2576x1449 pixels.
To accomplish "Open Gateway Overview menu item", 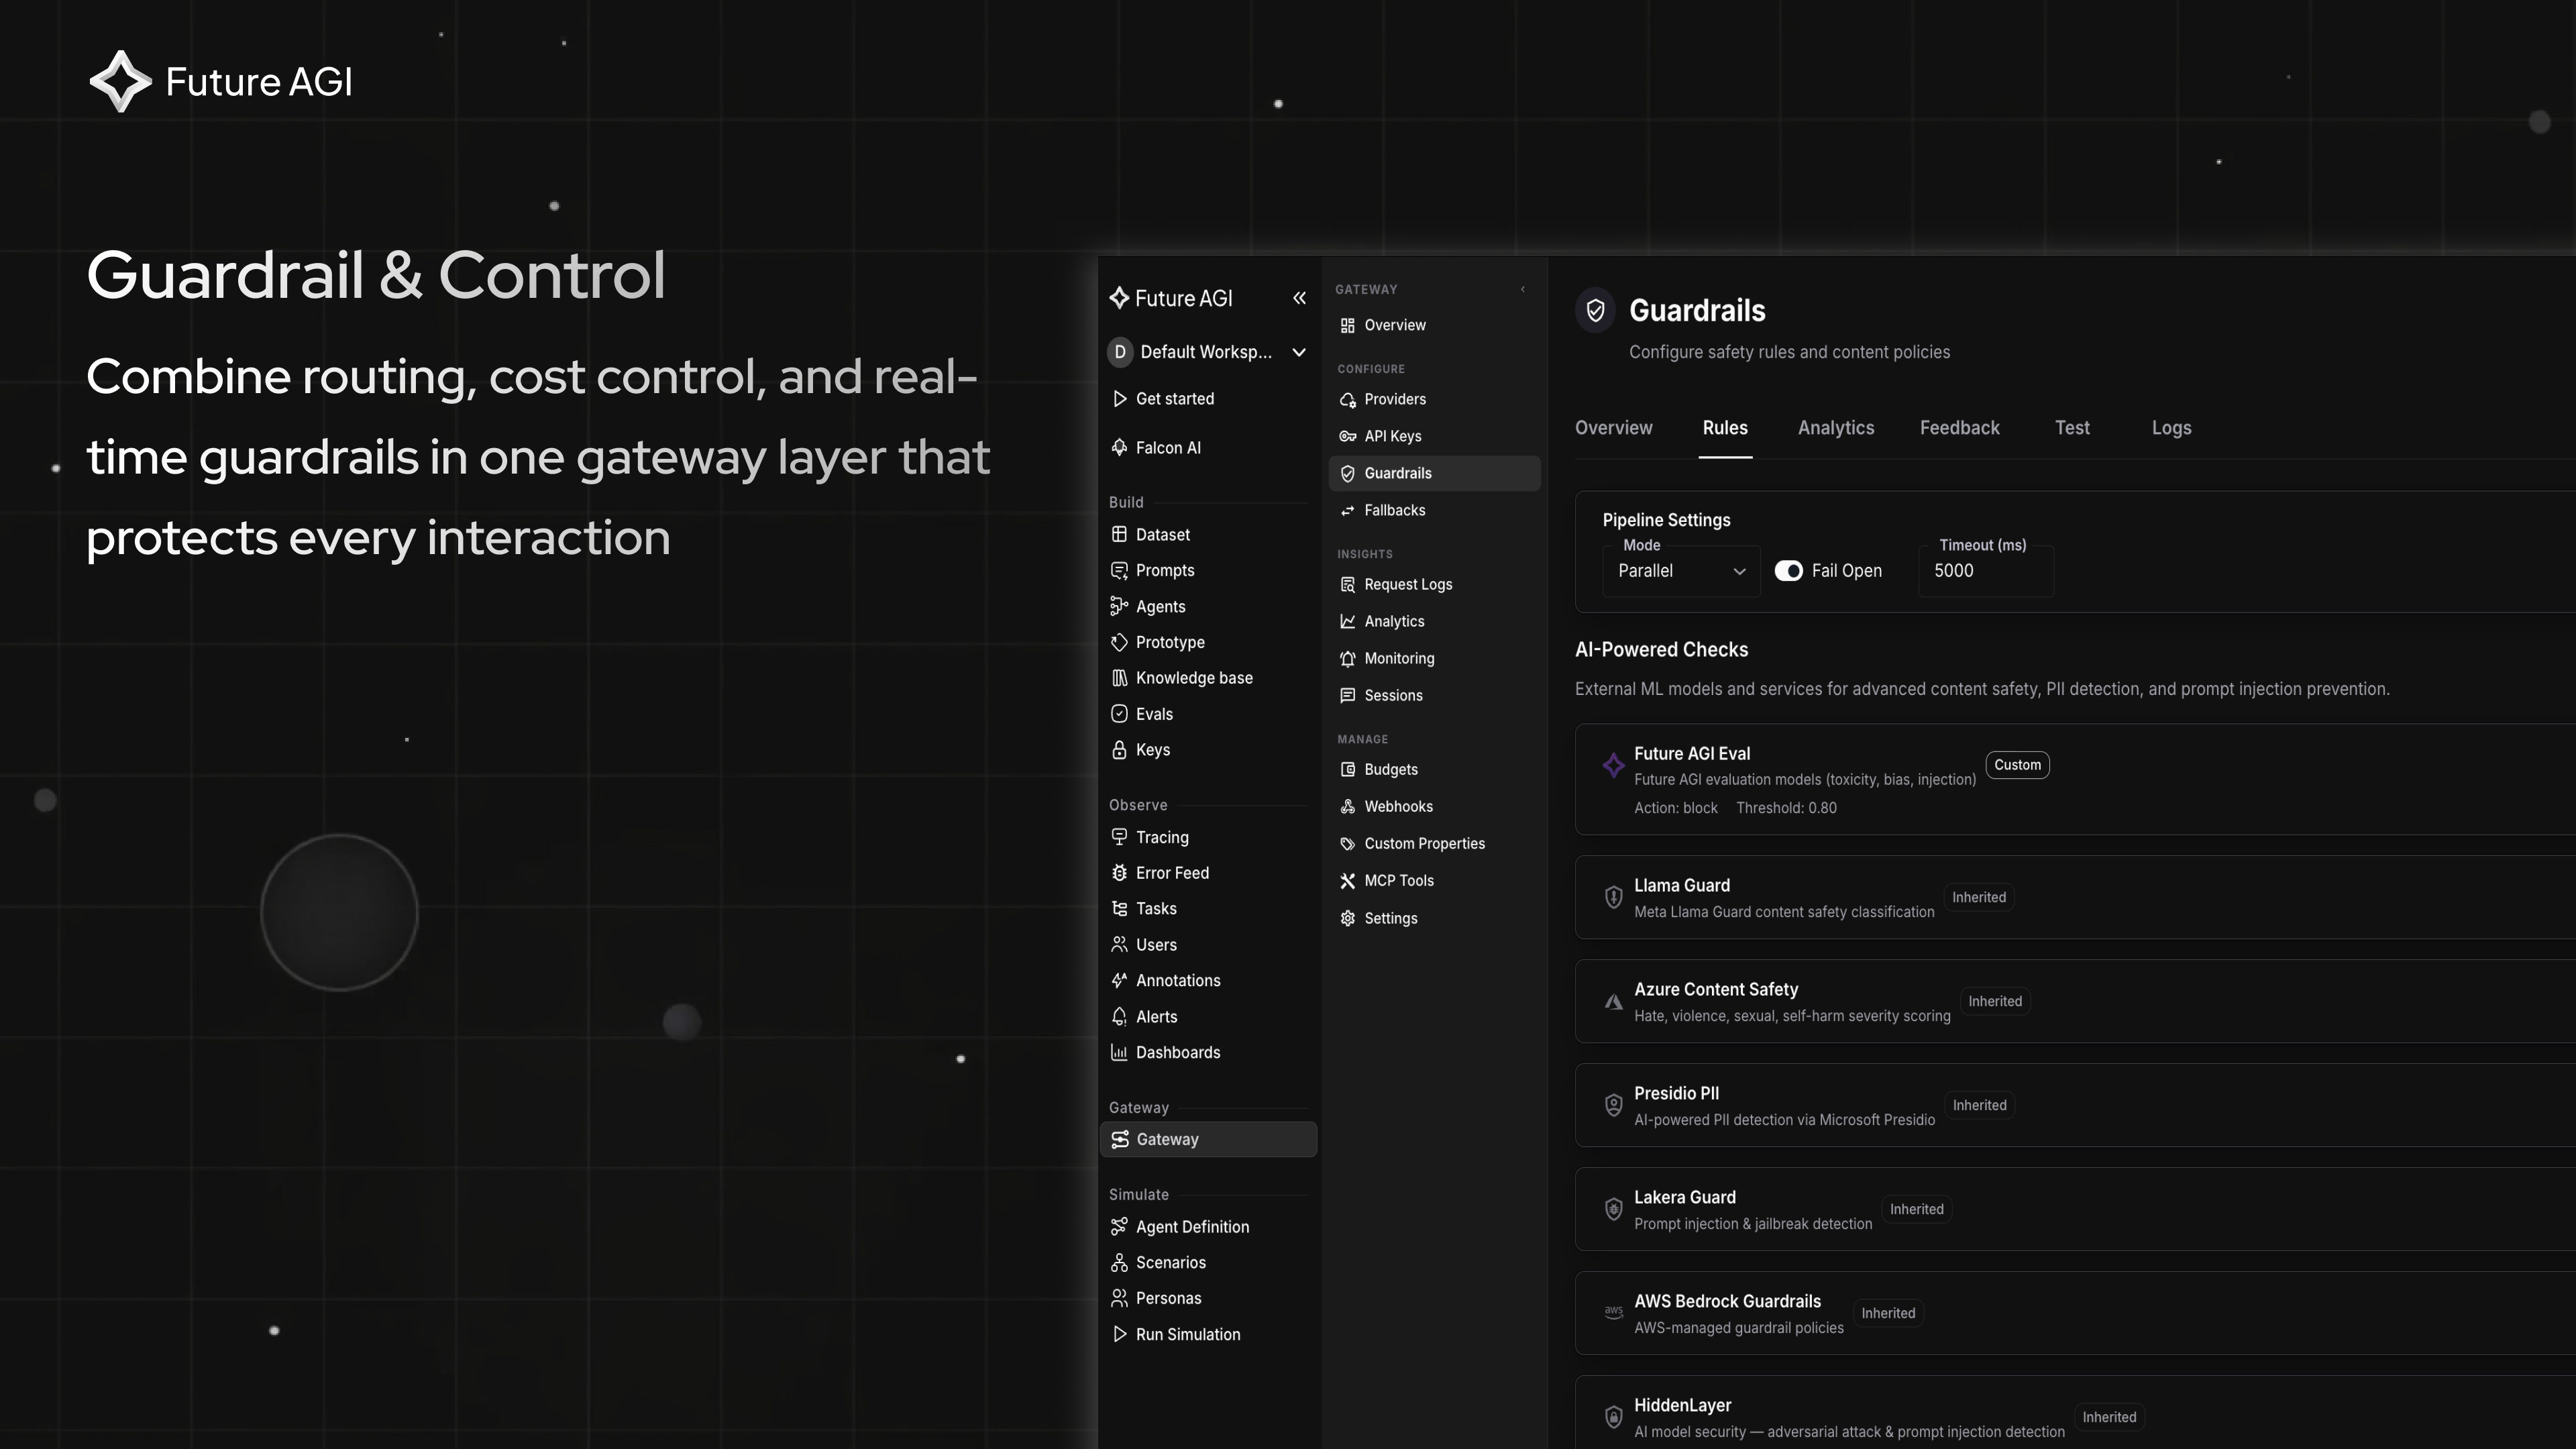I will [x=1434, y=326].
